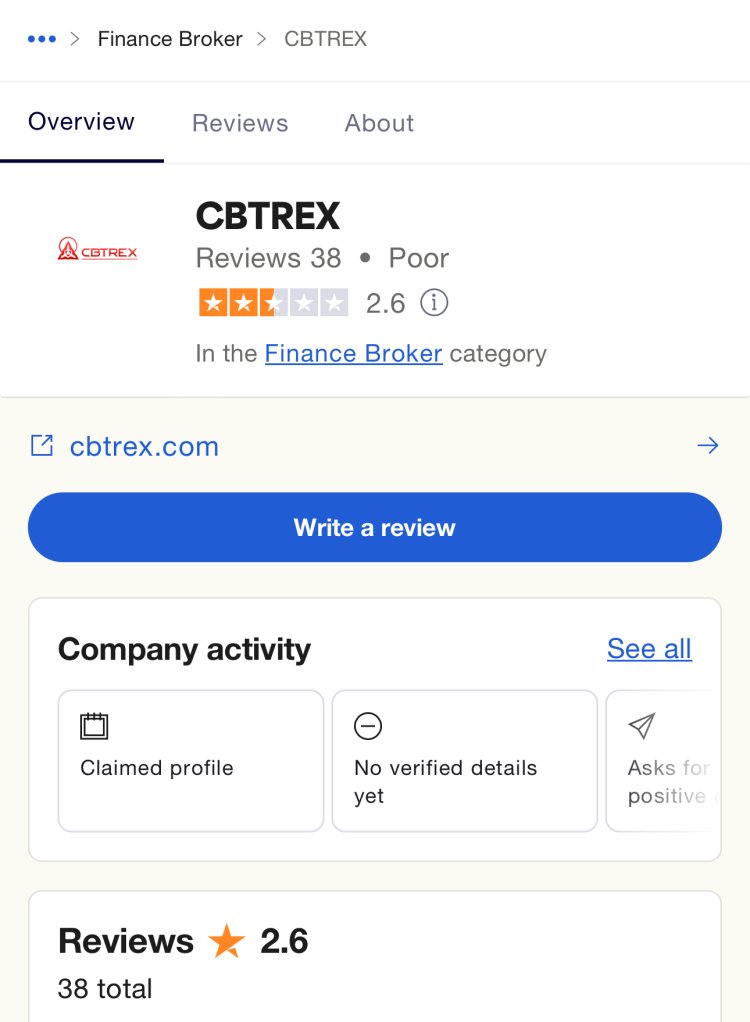Click the rating info circle icon
Screen dimensions: 750x1022
[434, 302]
